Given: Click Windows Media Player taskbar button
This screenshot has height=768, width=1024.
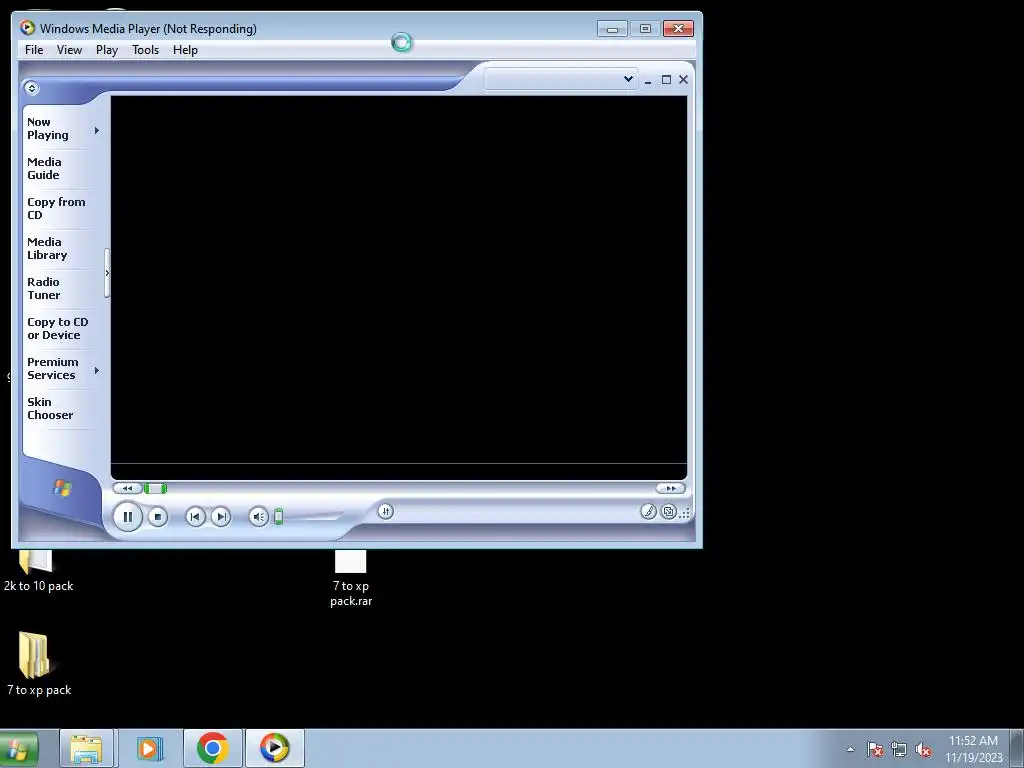Looking at the screenshot, I should click(x=274, y=748).
